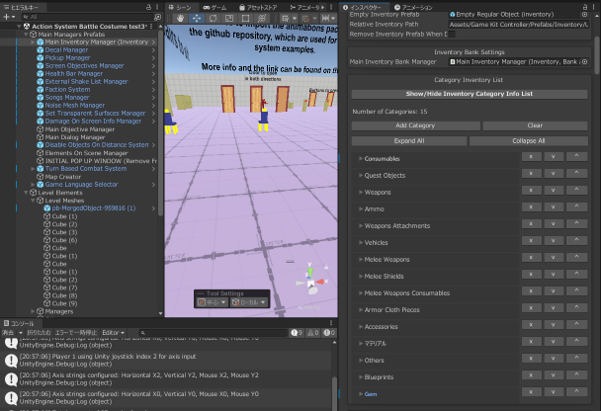The width and height of the screenshot is (601, 411).
Task: Toggle console warning messages filter
Action: 313,333
